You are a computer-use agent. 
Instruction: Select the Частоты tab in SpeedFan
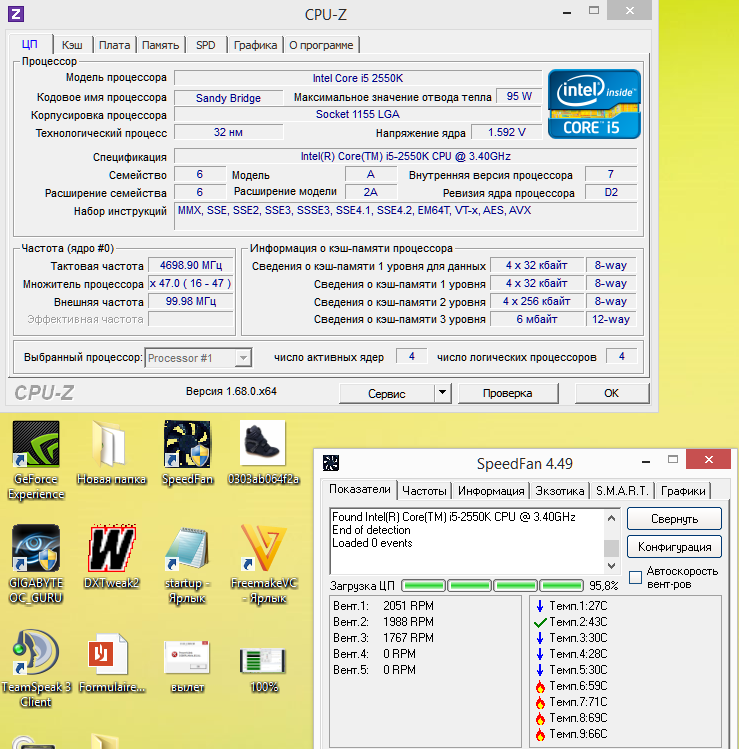[424, 491]
